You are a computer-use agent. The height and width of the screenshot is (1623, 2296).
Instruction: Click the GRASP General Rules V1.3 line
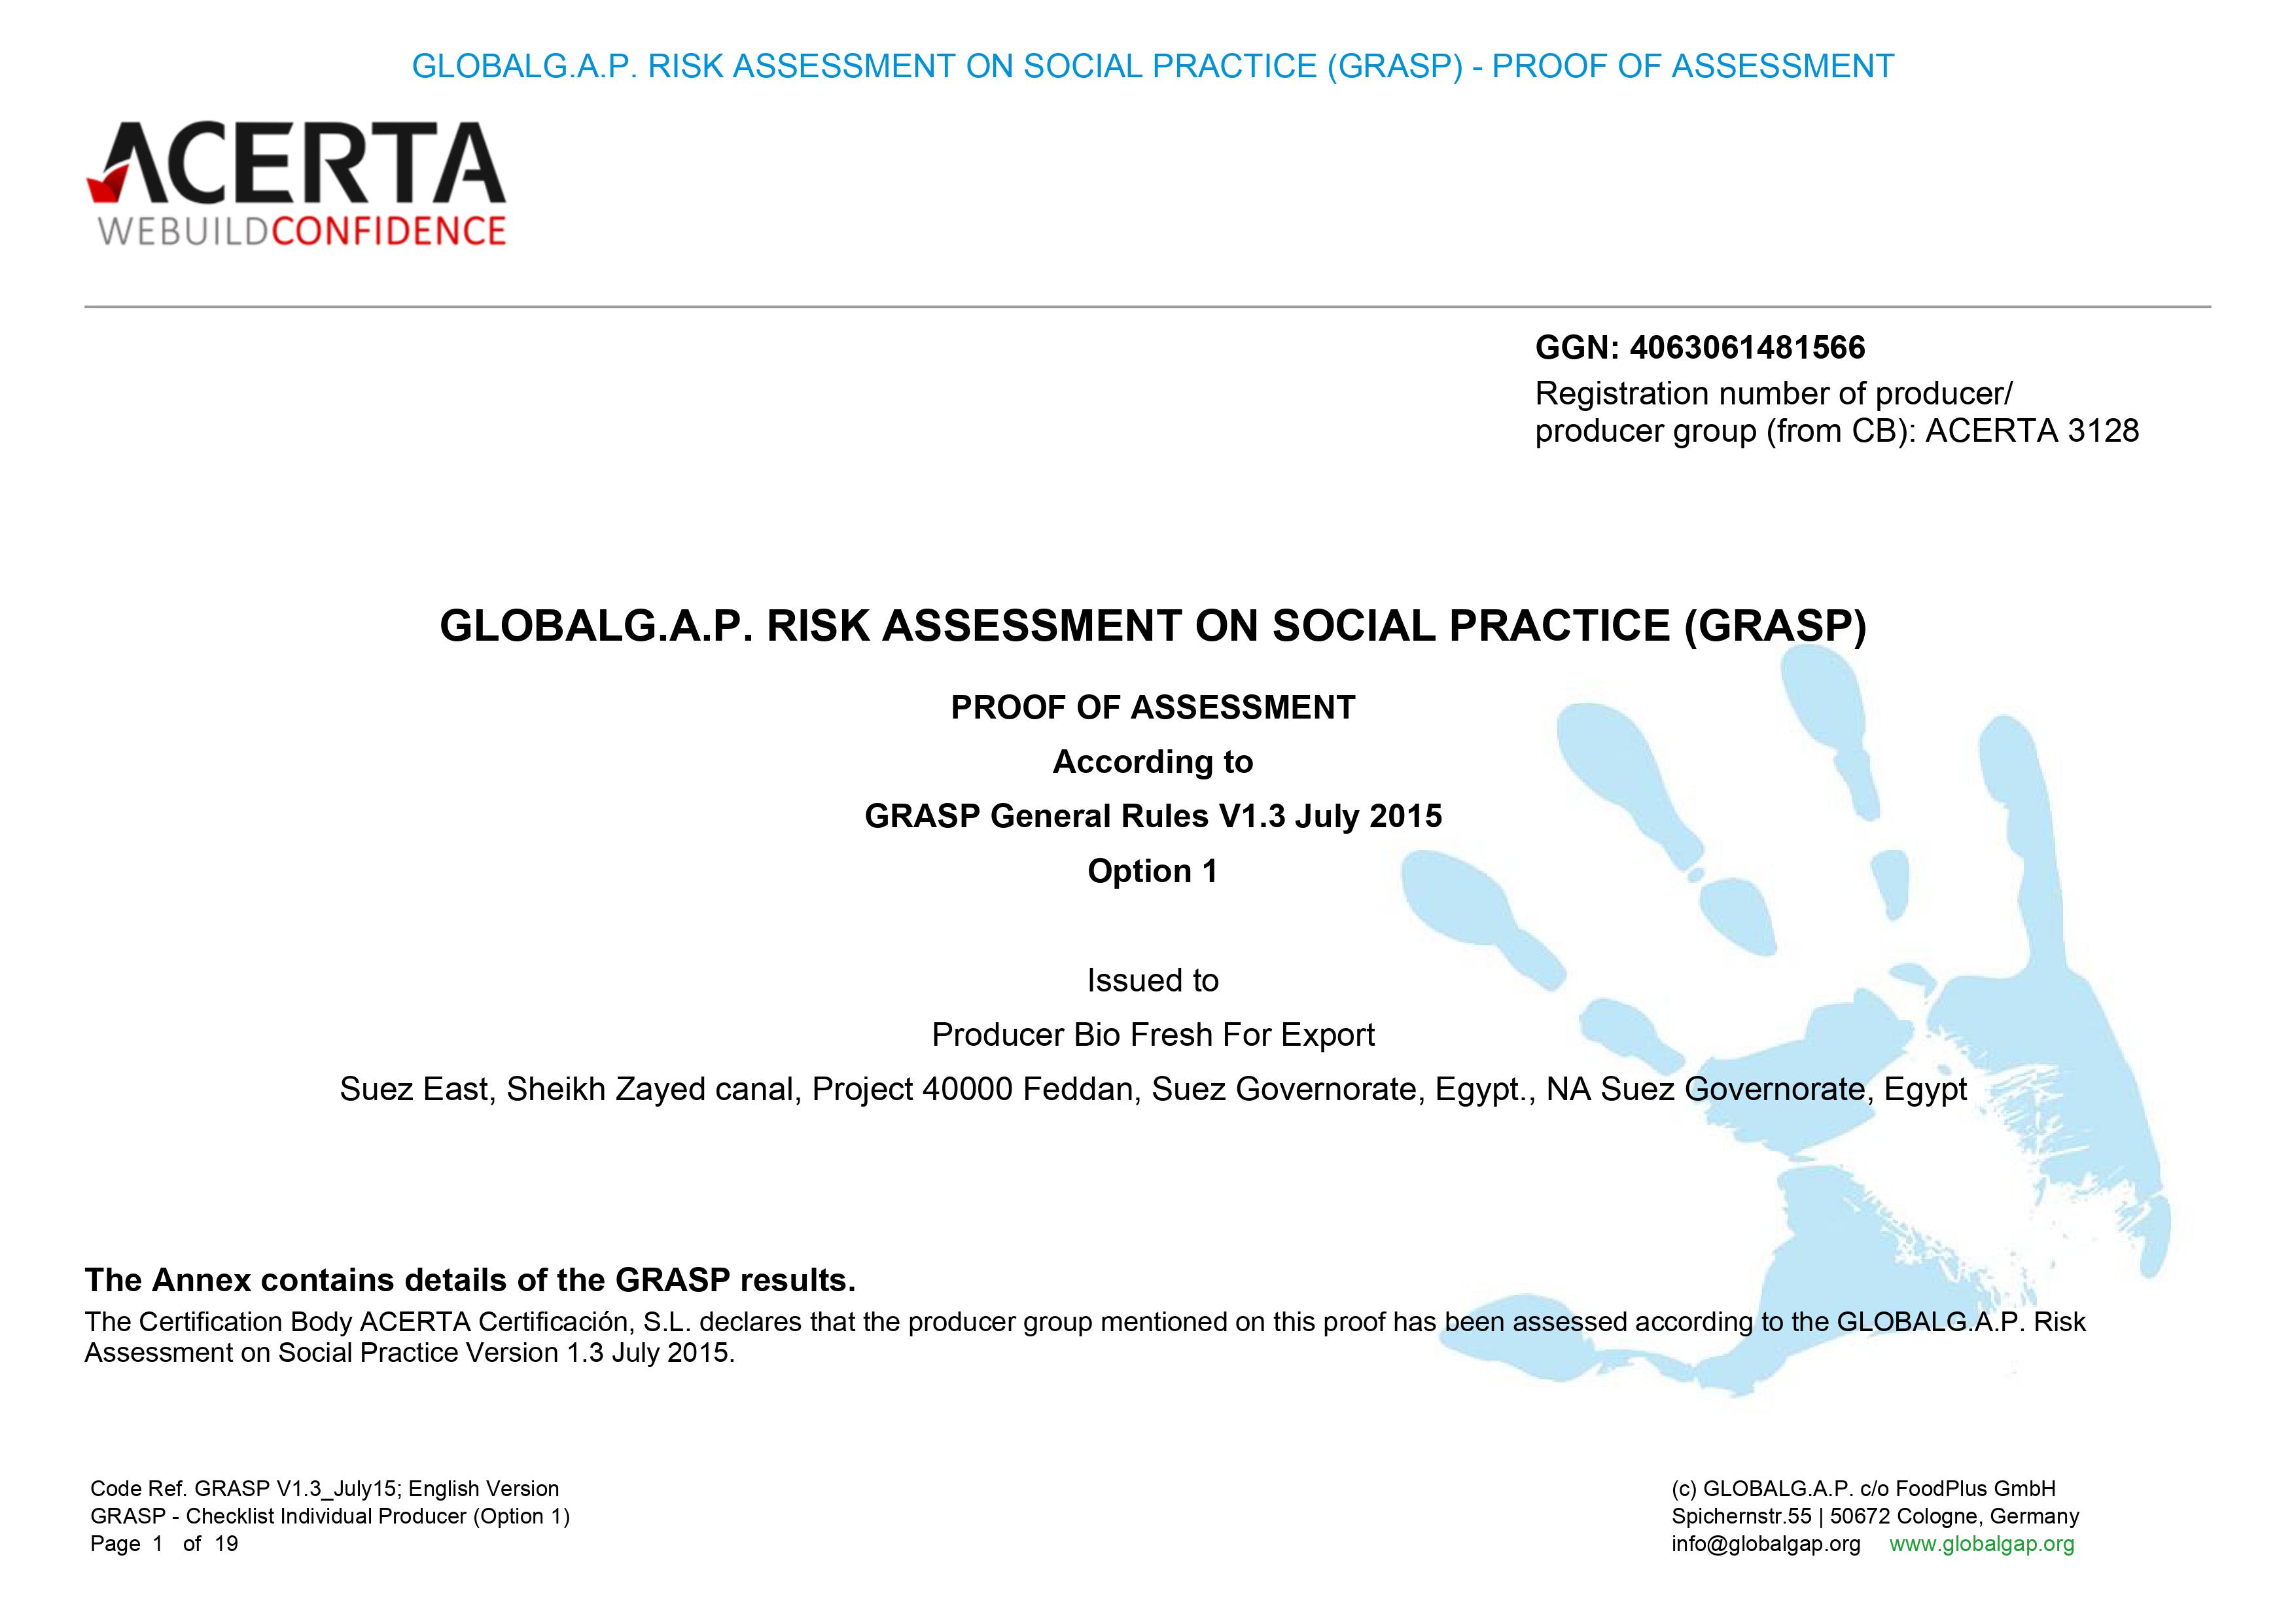[1152, 816]
